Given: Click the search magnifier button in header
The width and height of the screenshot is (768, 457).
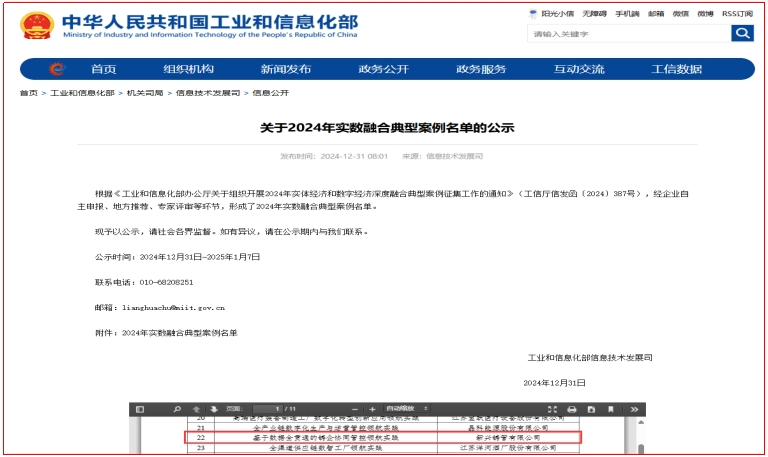Looking at the screenshot, I should (742, 34).
